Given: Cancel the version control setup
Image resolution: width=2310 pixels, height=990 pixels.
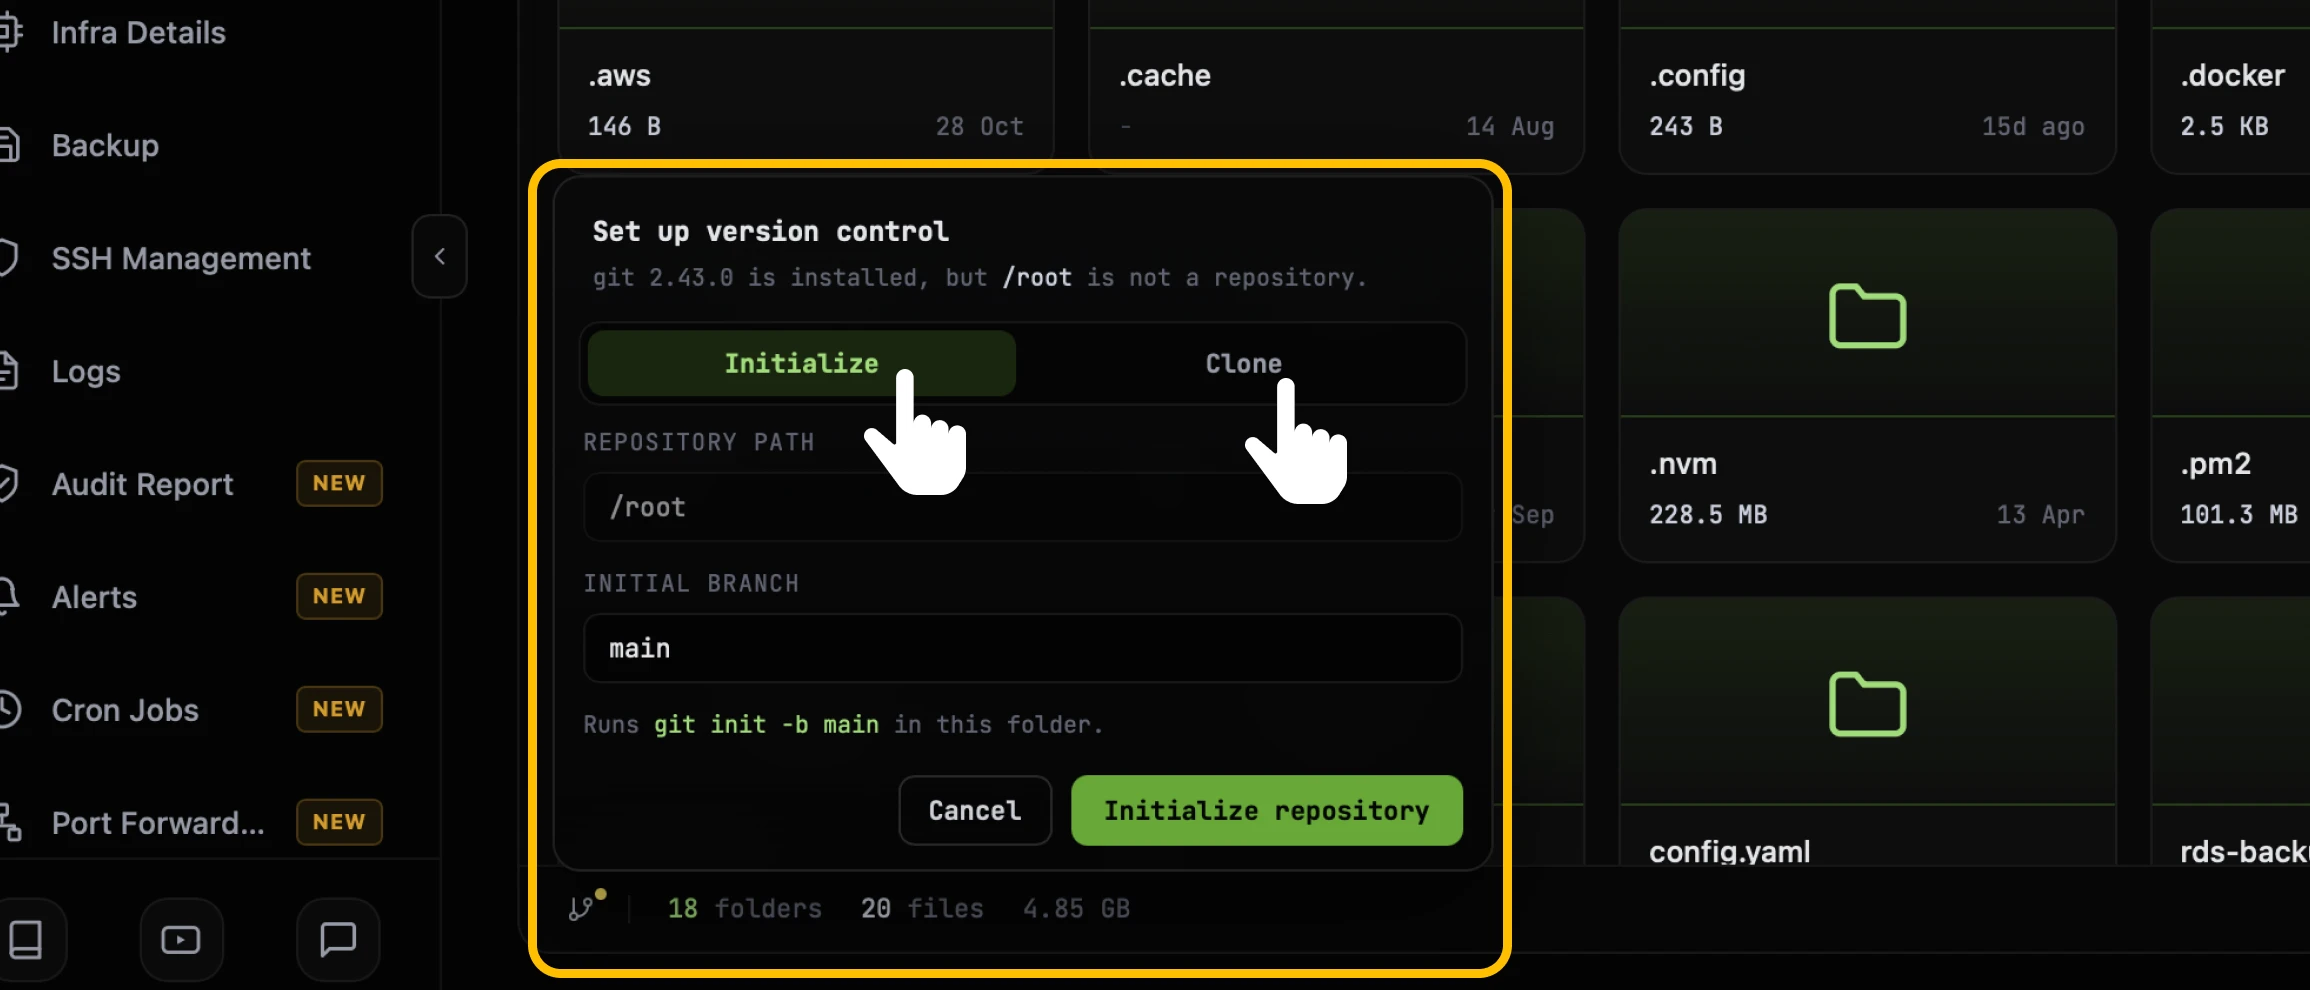Looking at the screenshot, I should click(x=975, y=811).
